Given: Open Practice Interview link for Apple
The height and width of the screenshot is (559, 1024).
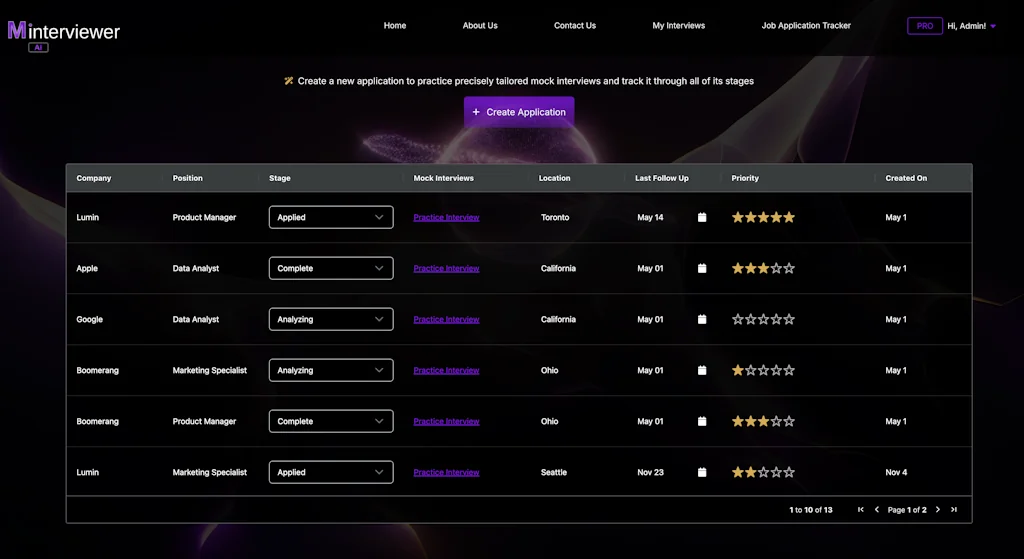Looking at the screenshot, I should click(446, 268).
